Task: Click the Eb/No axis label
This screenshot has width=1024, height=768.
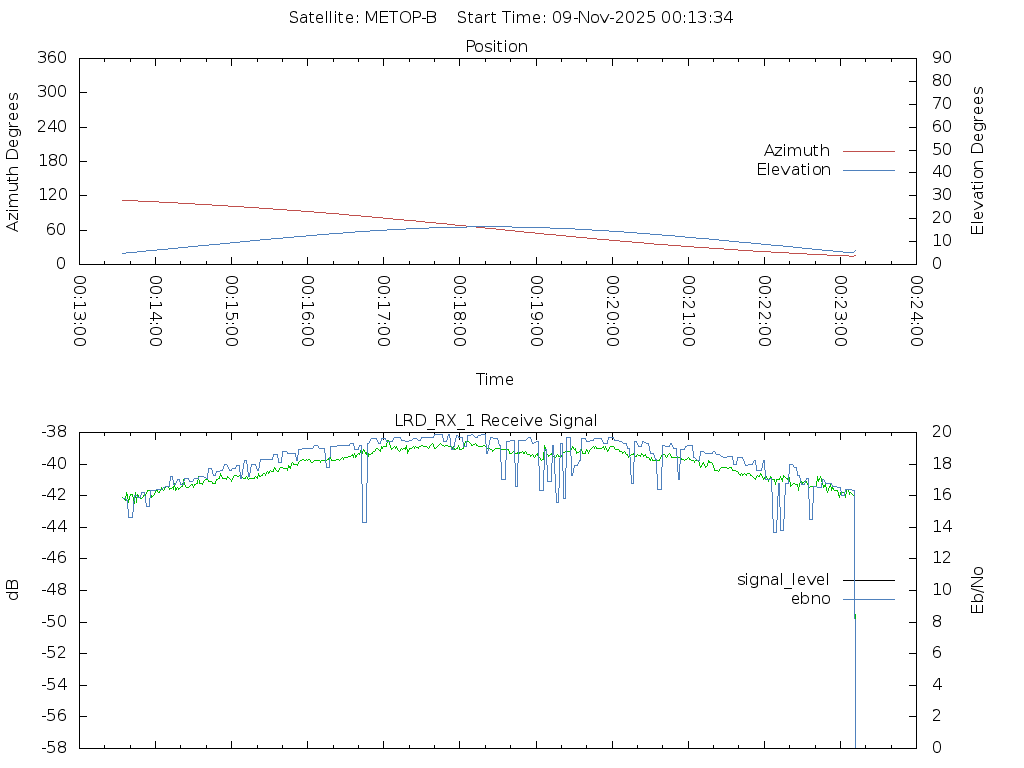Action: [978, 589]
